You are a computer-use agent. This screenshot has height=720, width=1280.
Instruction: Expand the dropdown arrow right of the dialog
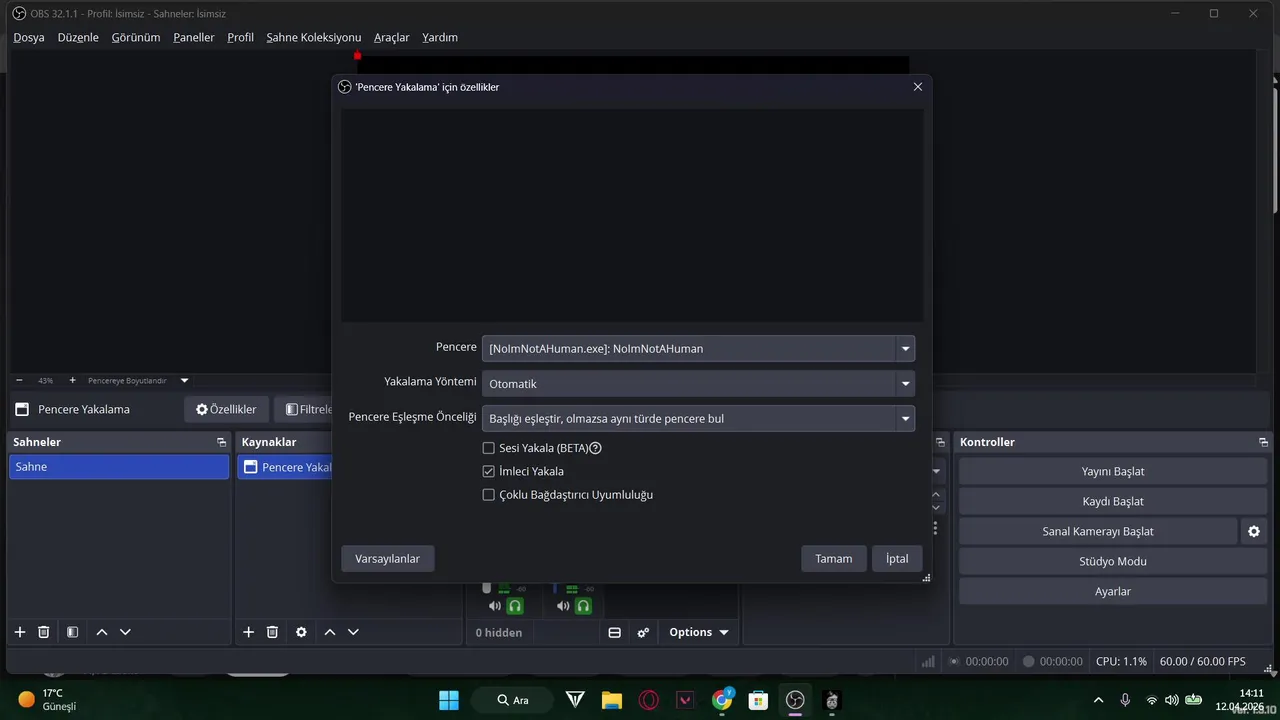click(x=937, y=471)
